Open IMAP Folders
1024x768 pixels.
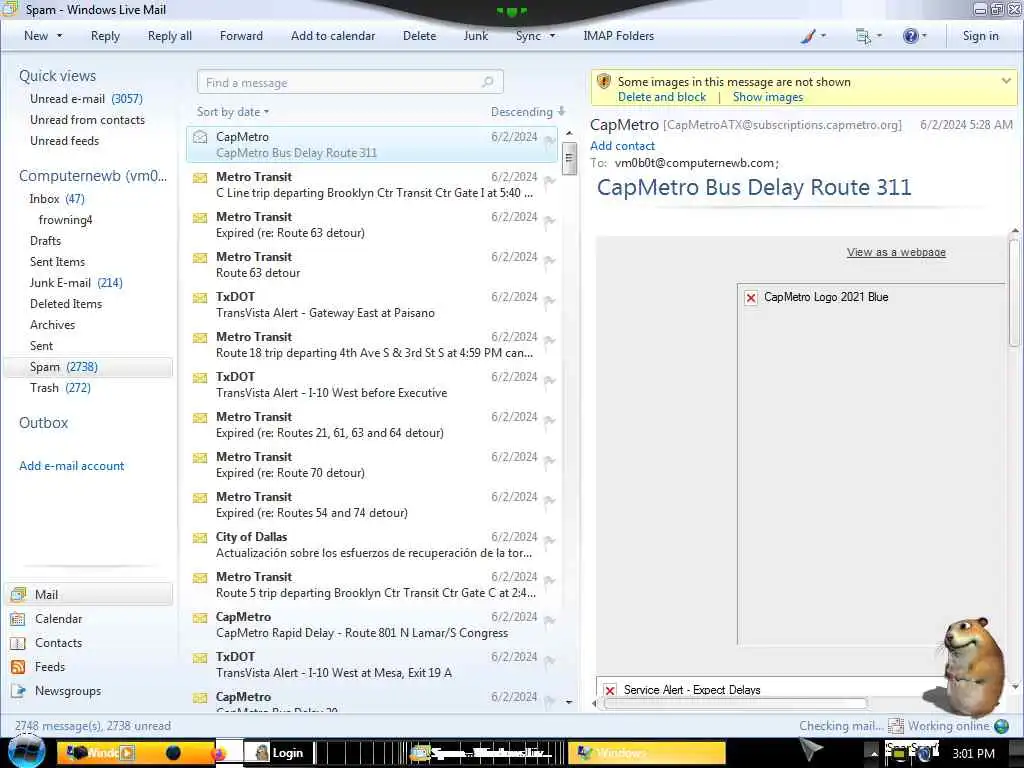tap(618, 37)
